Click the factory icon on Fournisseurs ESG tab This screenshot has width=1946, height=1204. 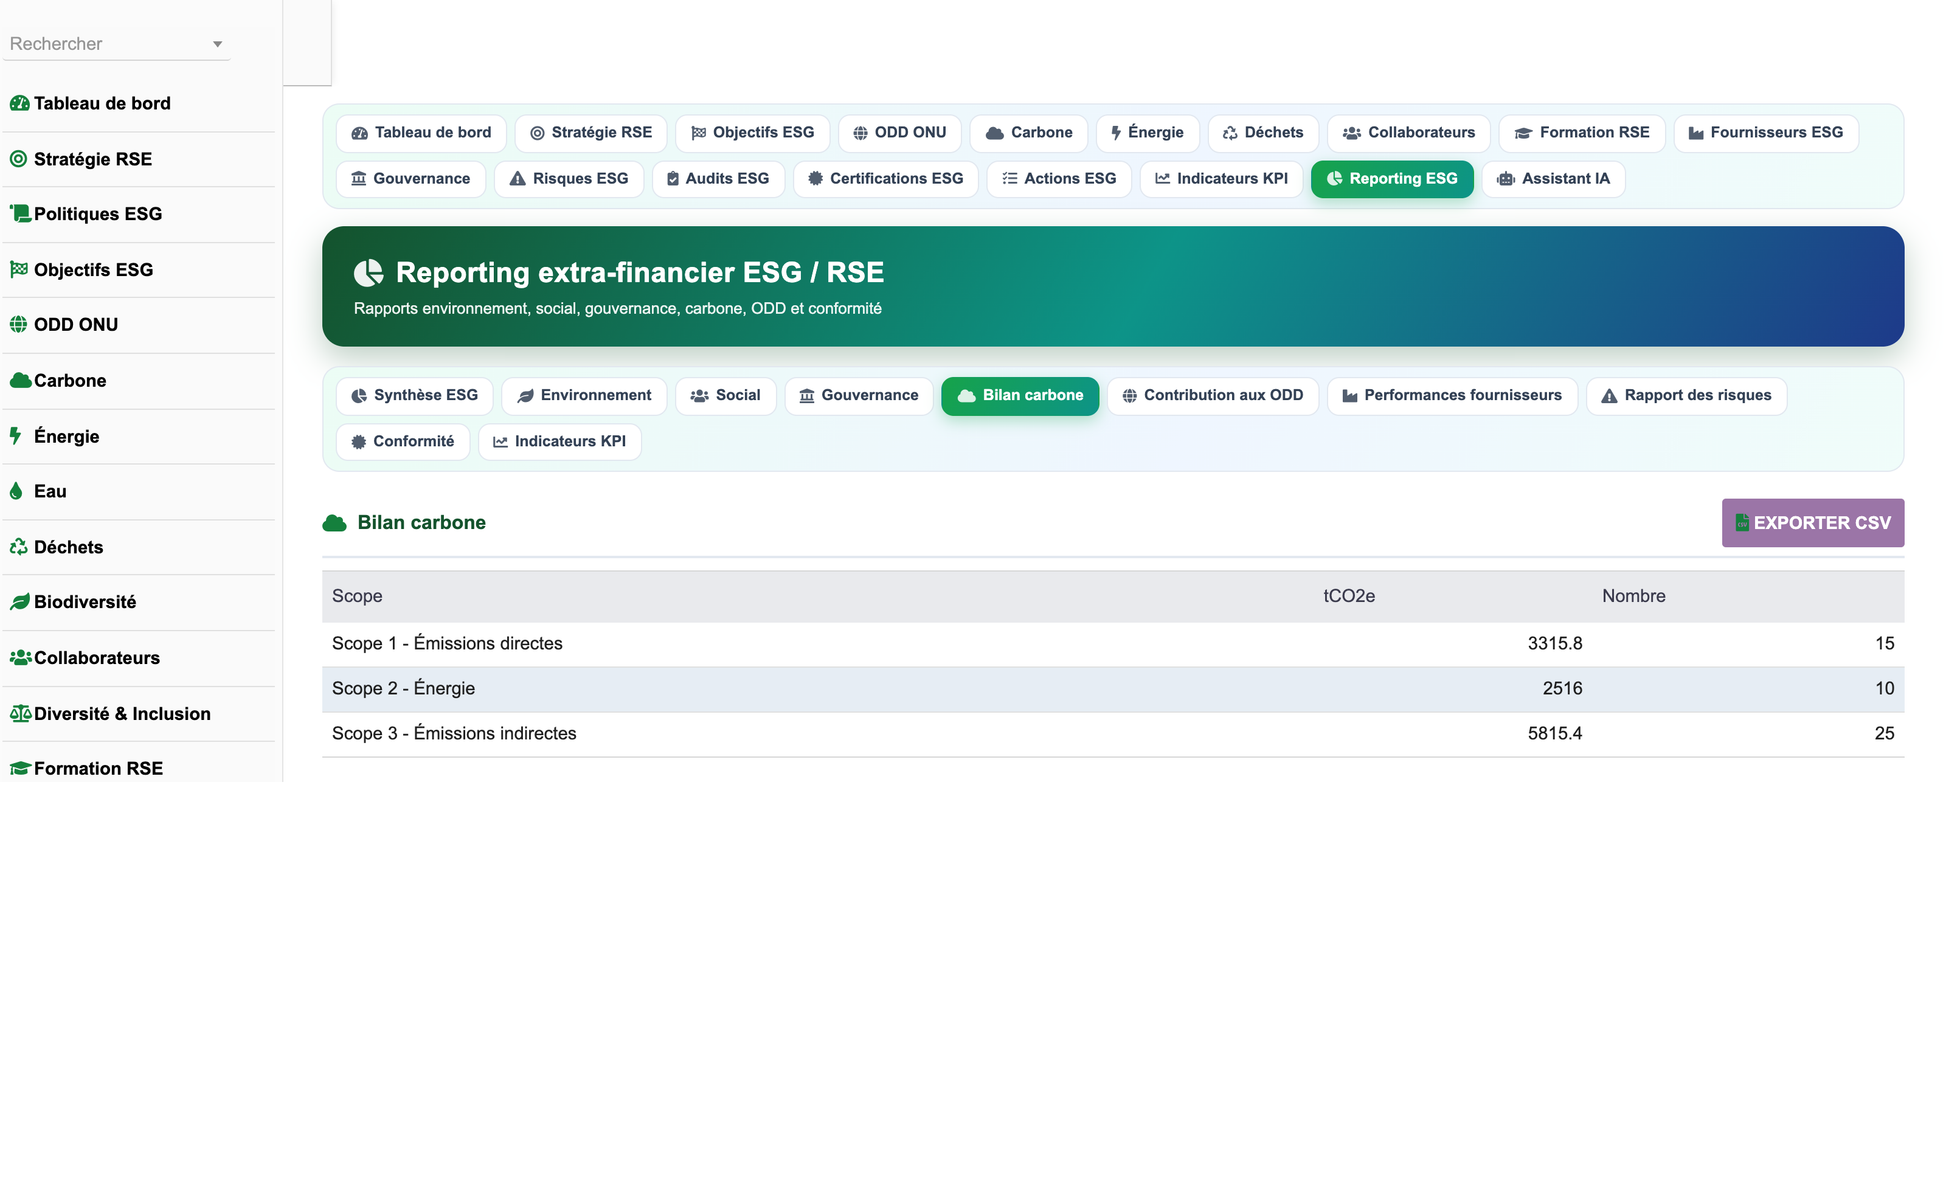[x=1696, y=133]
